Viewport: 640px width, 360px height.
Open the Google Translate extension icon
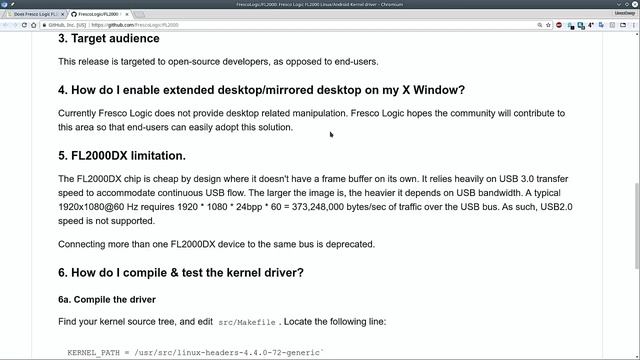(x=601, y=25)
